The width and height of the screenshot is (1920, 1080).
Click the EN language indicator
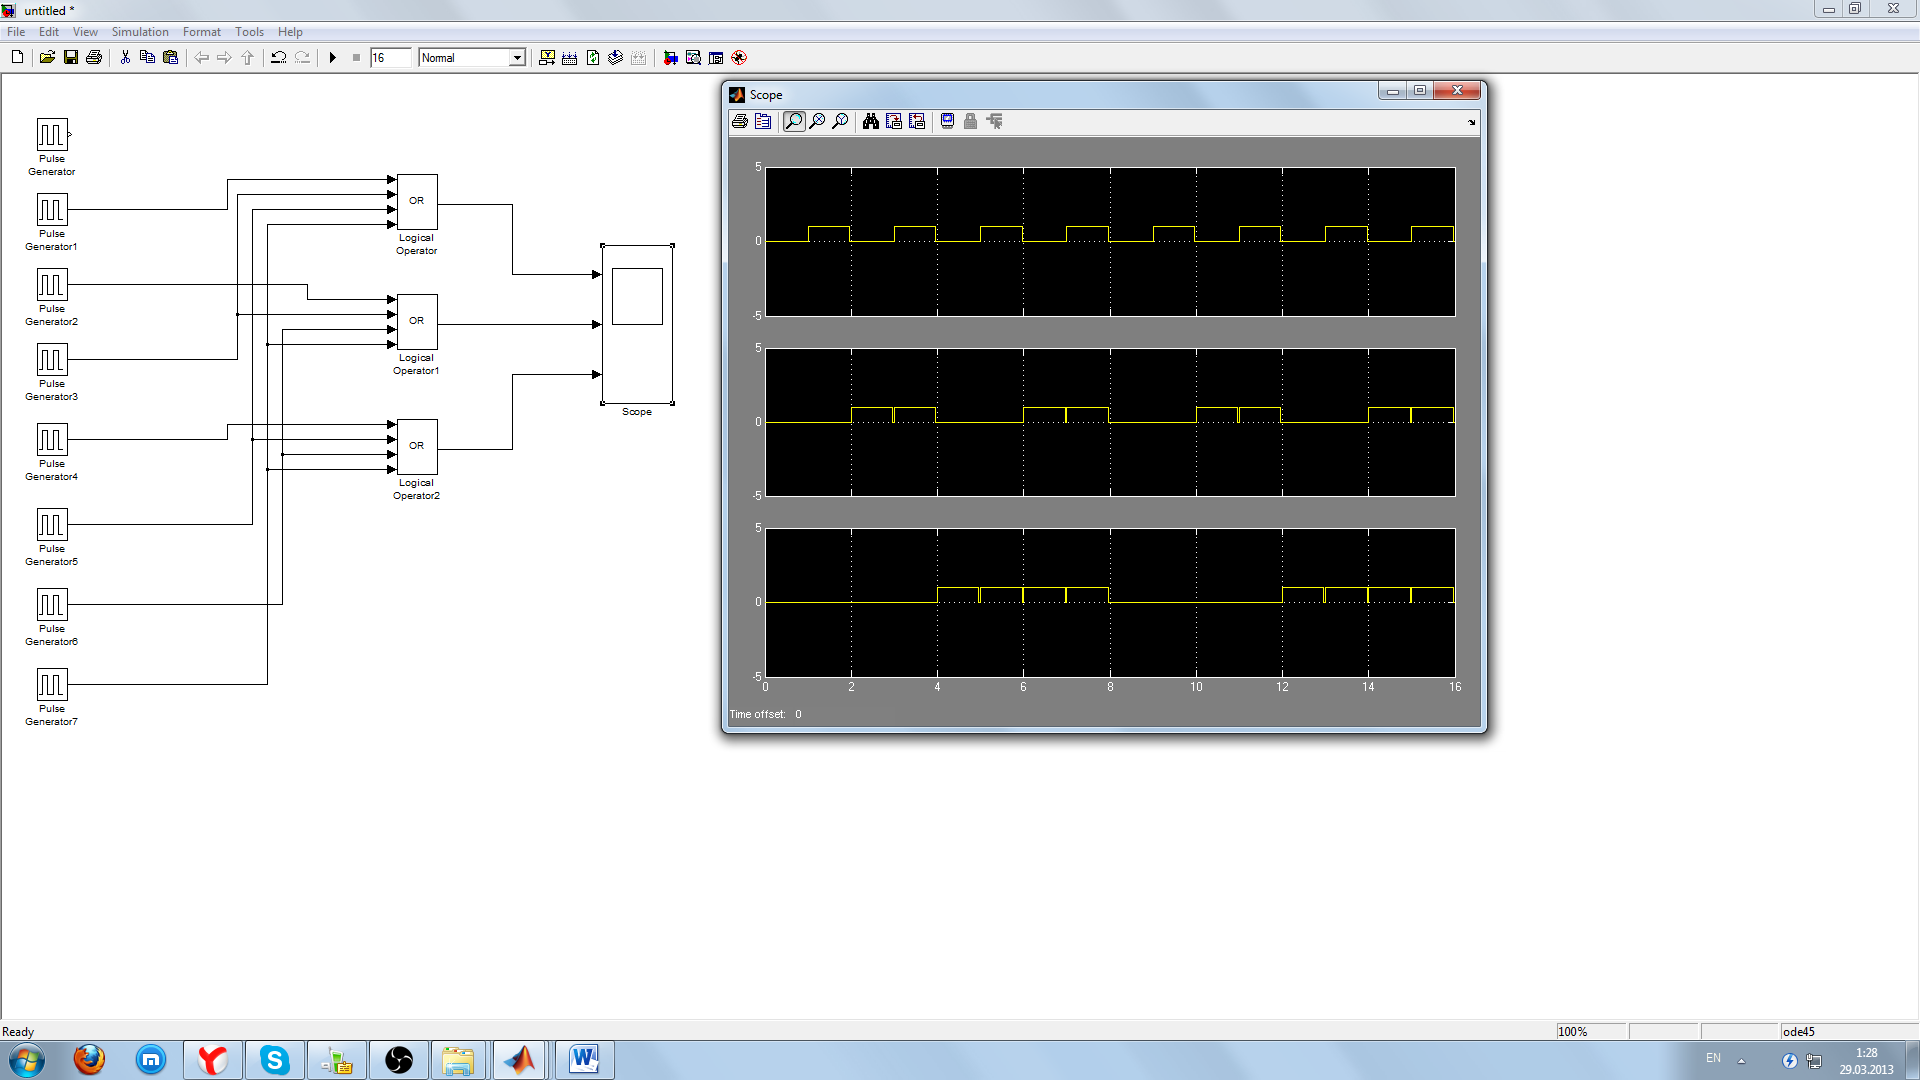pyautogui.click(x=1713, y=1058)
